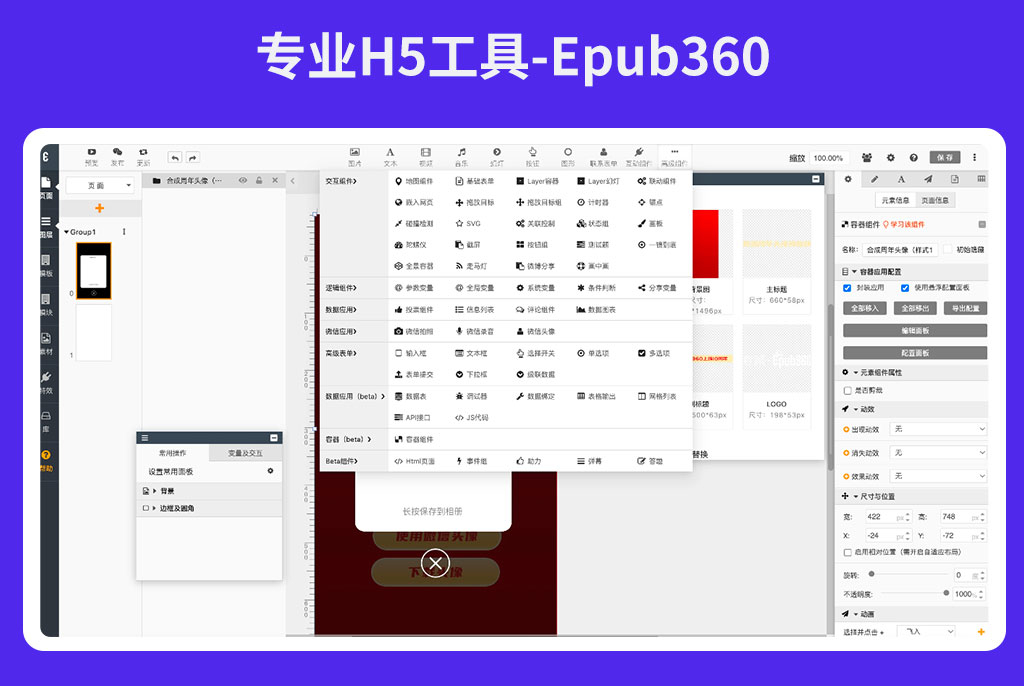Choose the SVG component
The image size is (1024, 686).
coord(468,223)
